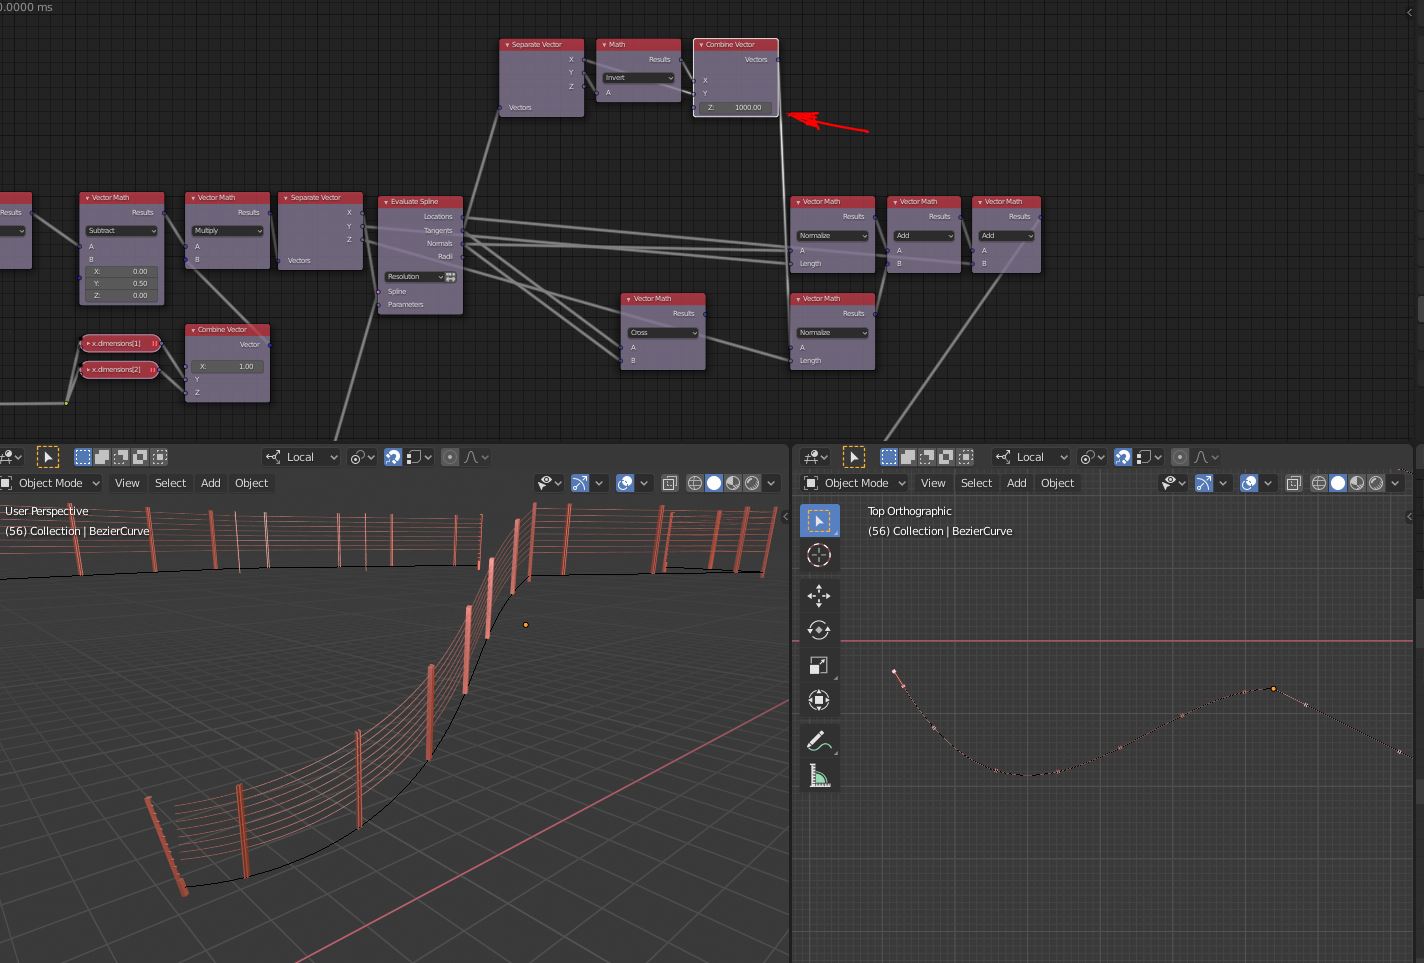Expand the x.dimensions[2] node
Screen dimensions: 1424x963
tap(88, 370)
